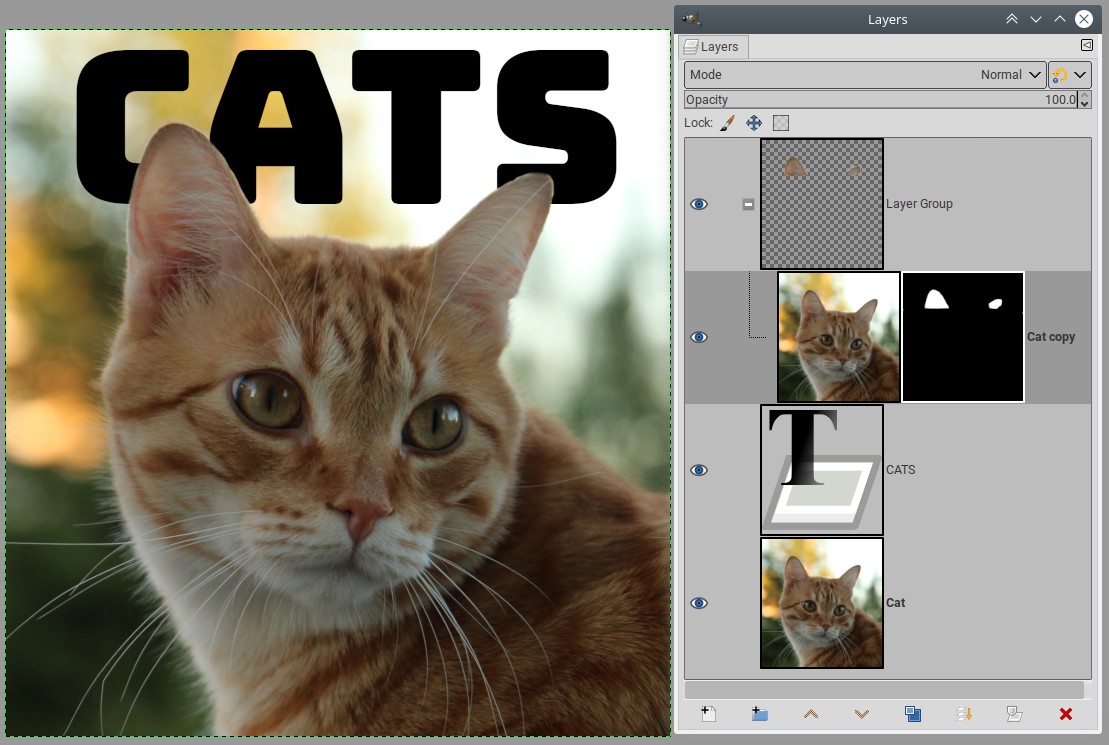This screenshot has width=1109, height=745.
Task: Toggle visibility of Cat copy layer
Action: 699,337
